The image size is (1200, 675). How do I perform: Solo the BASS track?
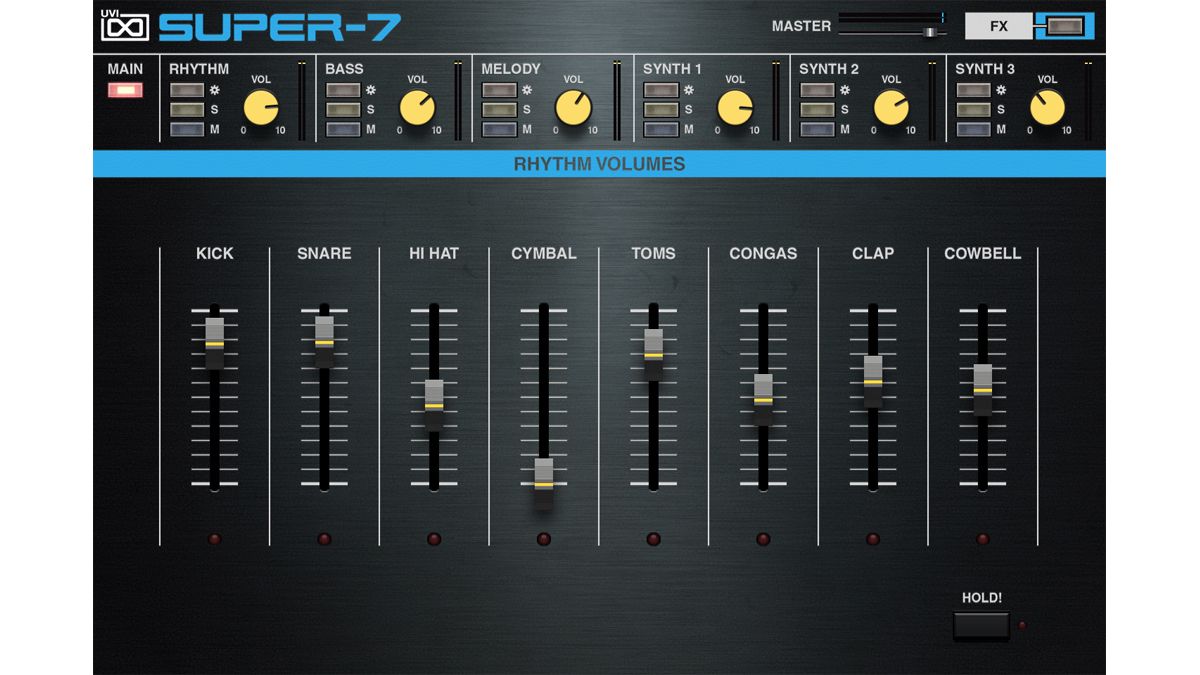pos(343,110)
